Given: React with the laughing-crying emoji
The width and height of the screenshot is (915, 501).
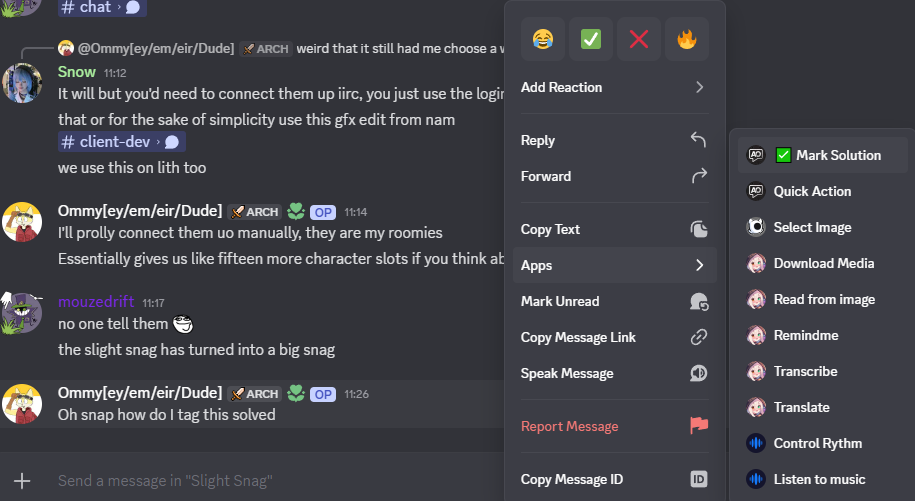Looking at the screenshot, I should point(543,40).
